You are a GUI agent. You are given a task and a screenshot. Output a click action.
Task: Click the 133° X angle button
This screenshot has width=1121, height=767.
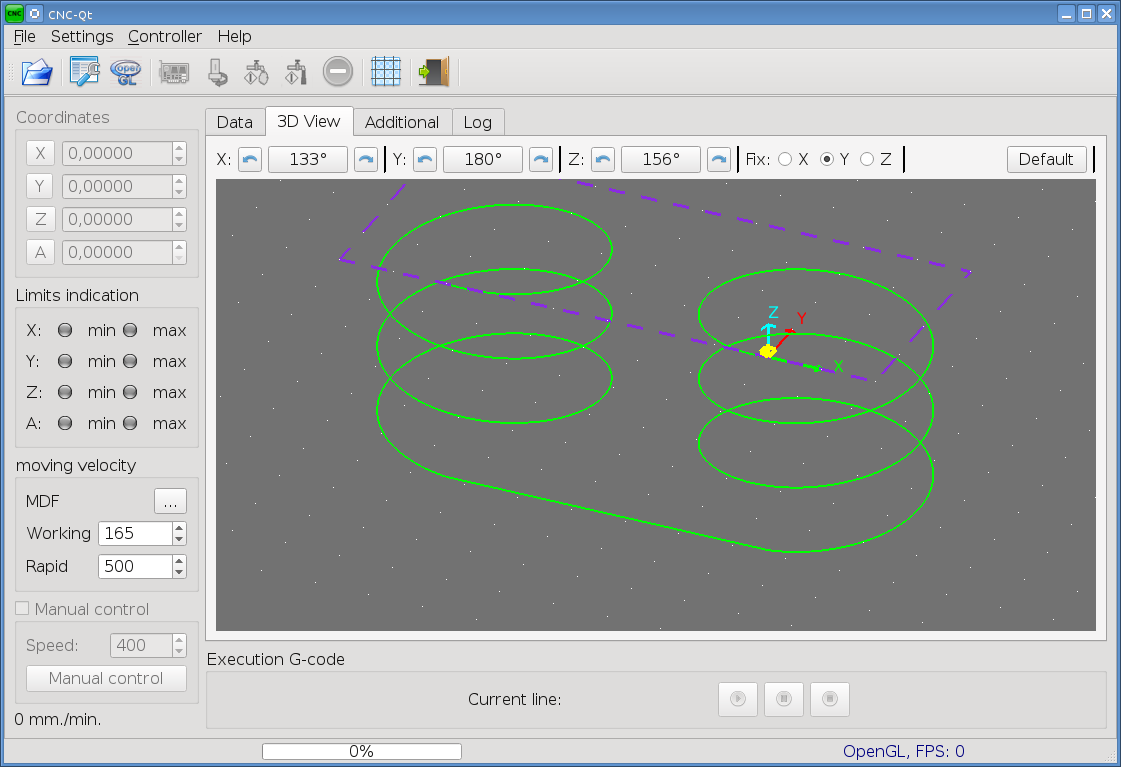[307, 159]
